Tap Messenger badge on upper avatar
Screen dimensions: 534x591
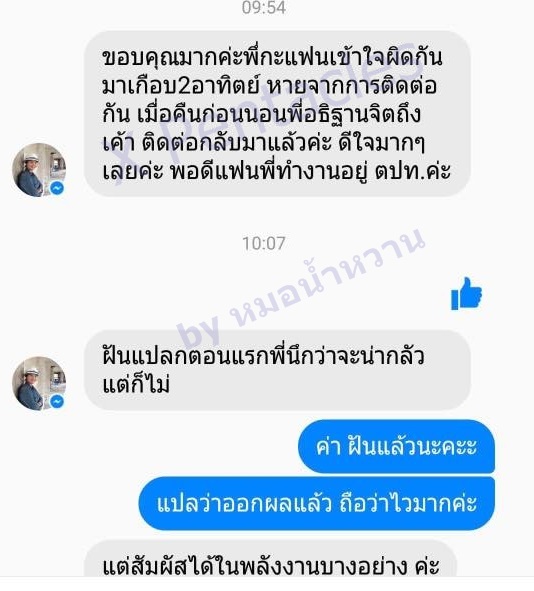click(57, 188)
